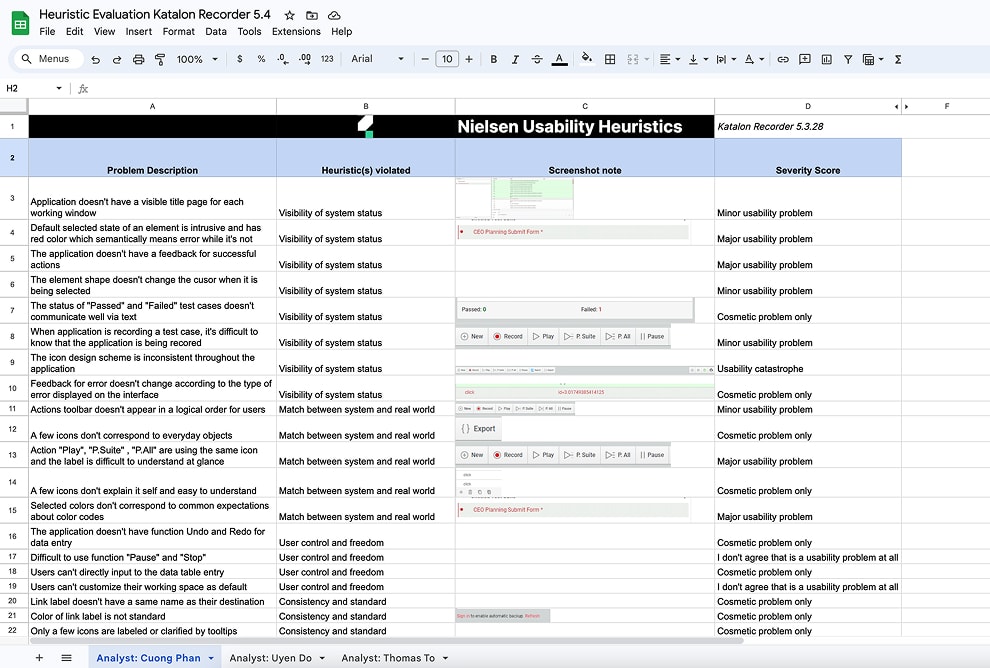Increase decimal places icon
This screenshot has width=990, height=668.
coord(305,59)
